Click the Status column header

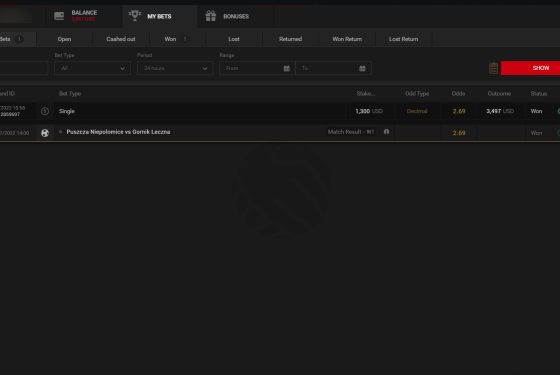pyautogui.click(x=539, y=94)
